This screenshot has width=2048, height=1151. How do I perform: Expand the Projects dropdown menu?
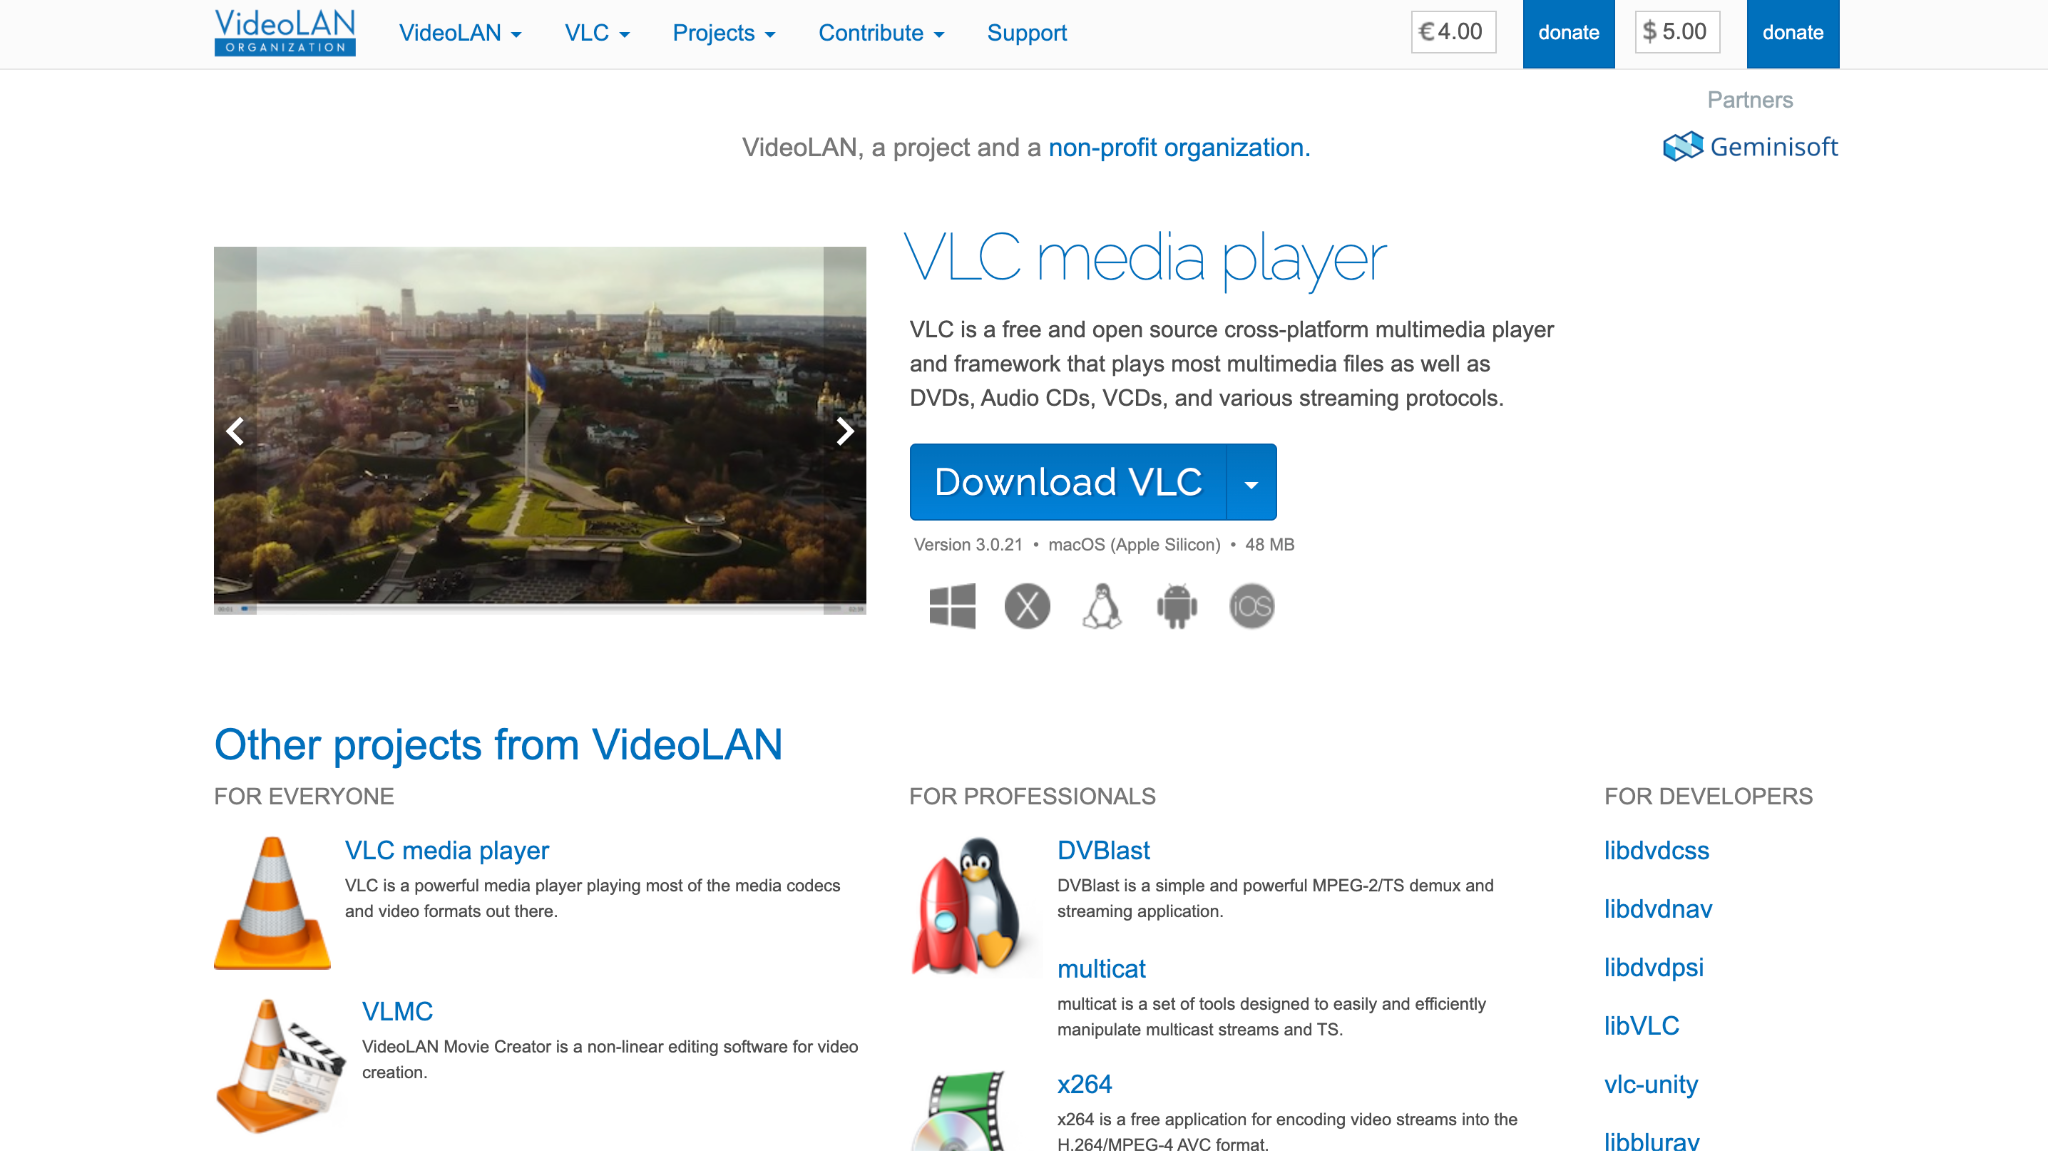tap(723, 33)
